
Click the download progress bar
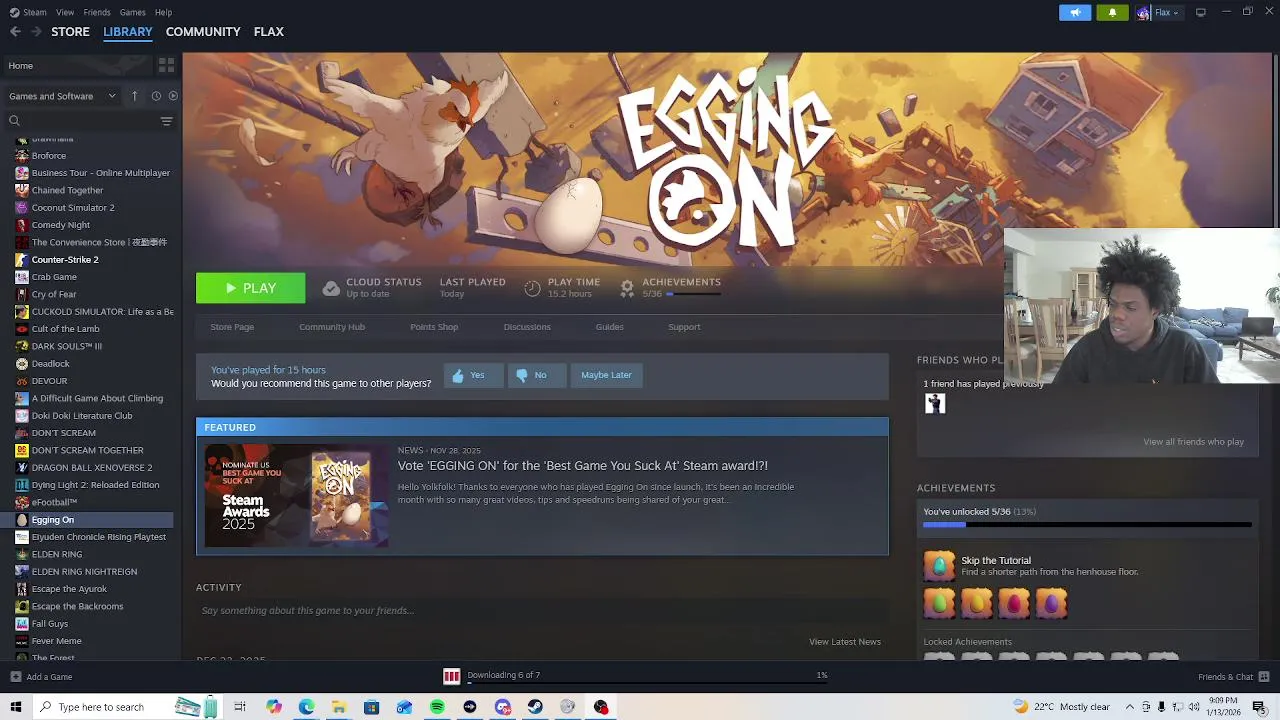(x=647, y=684)
